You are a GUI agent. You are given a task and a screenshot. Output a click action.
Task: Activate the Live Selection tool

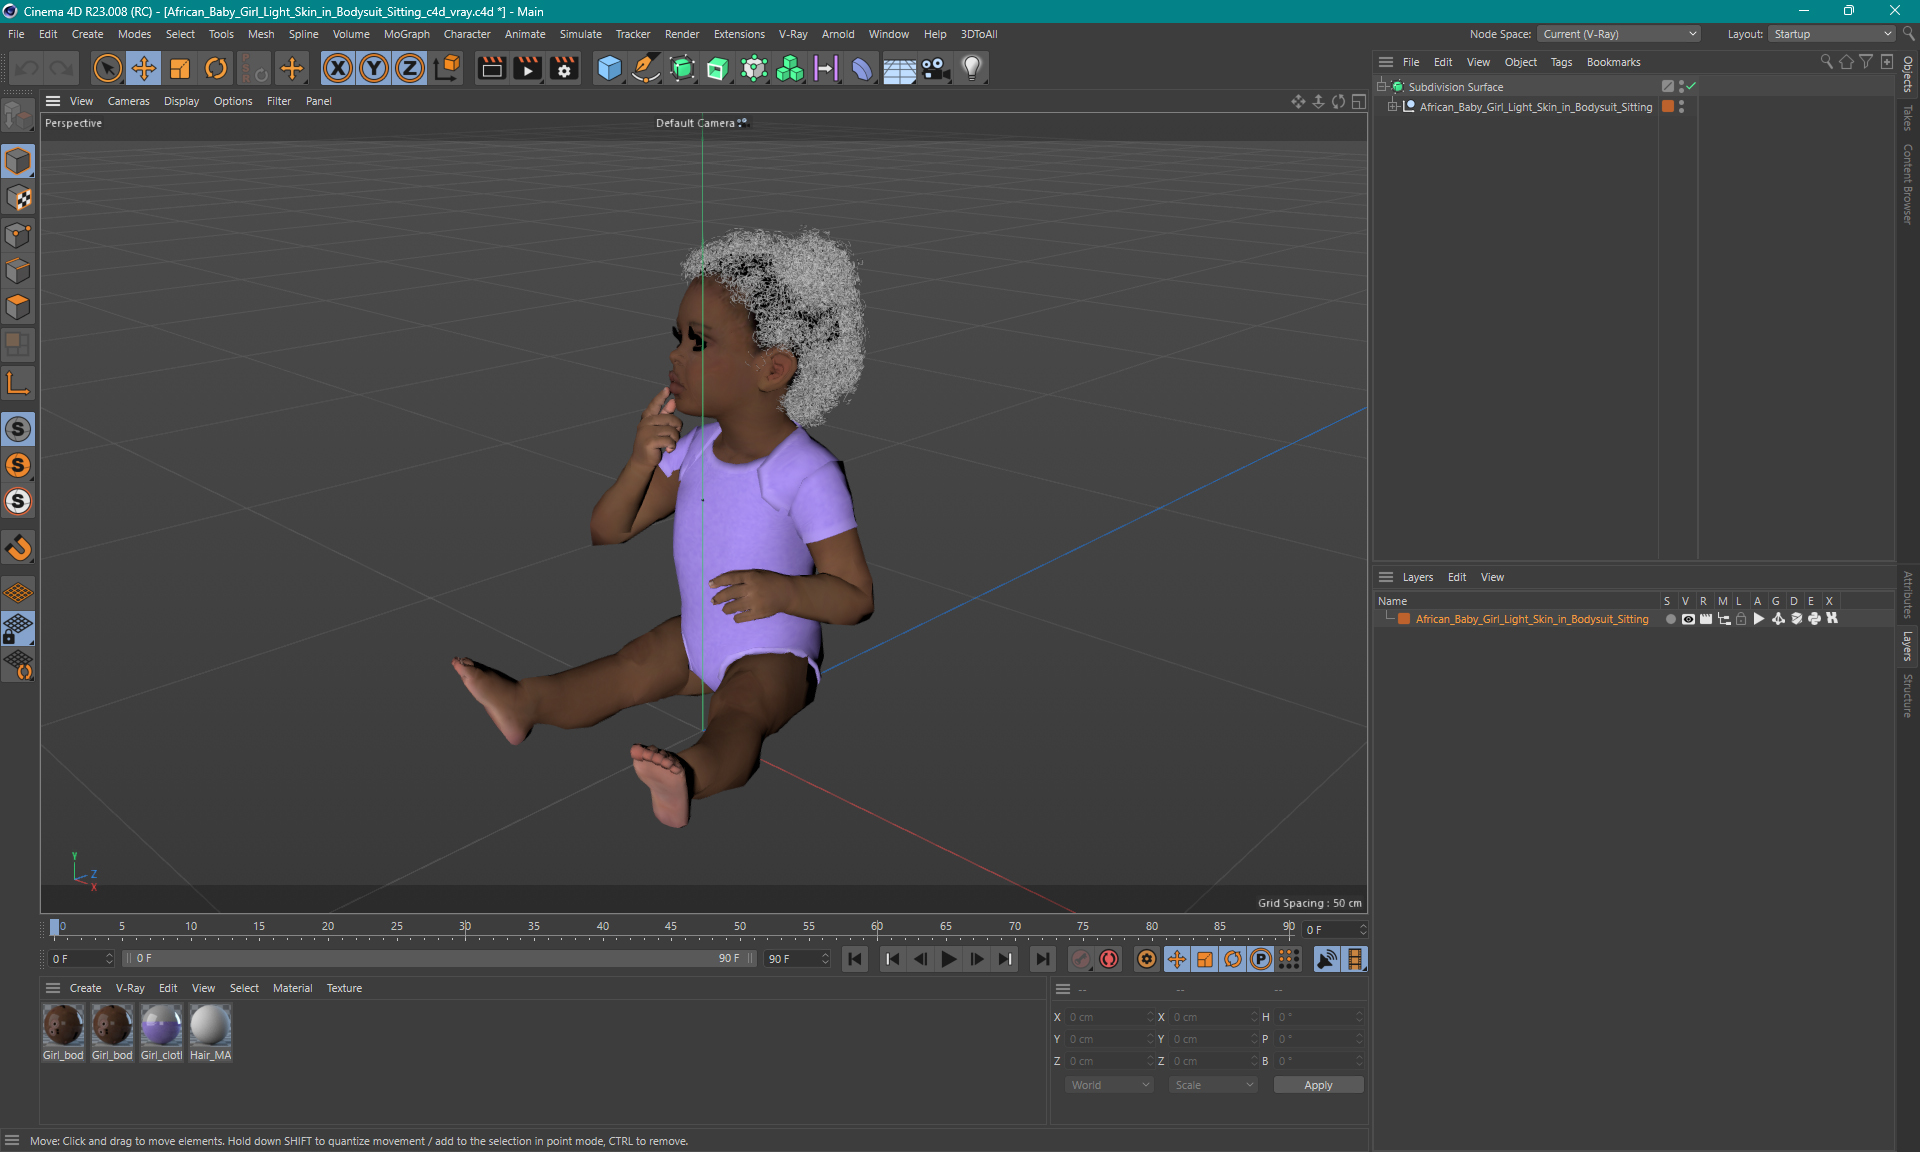[x=107, y=68]
